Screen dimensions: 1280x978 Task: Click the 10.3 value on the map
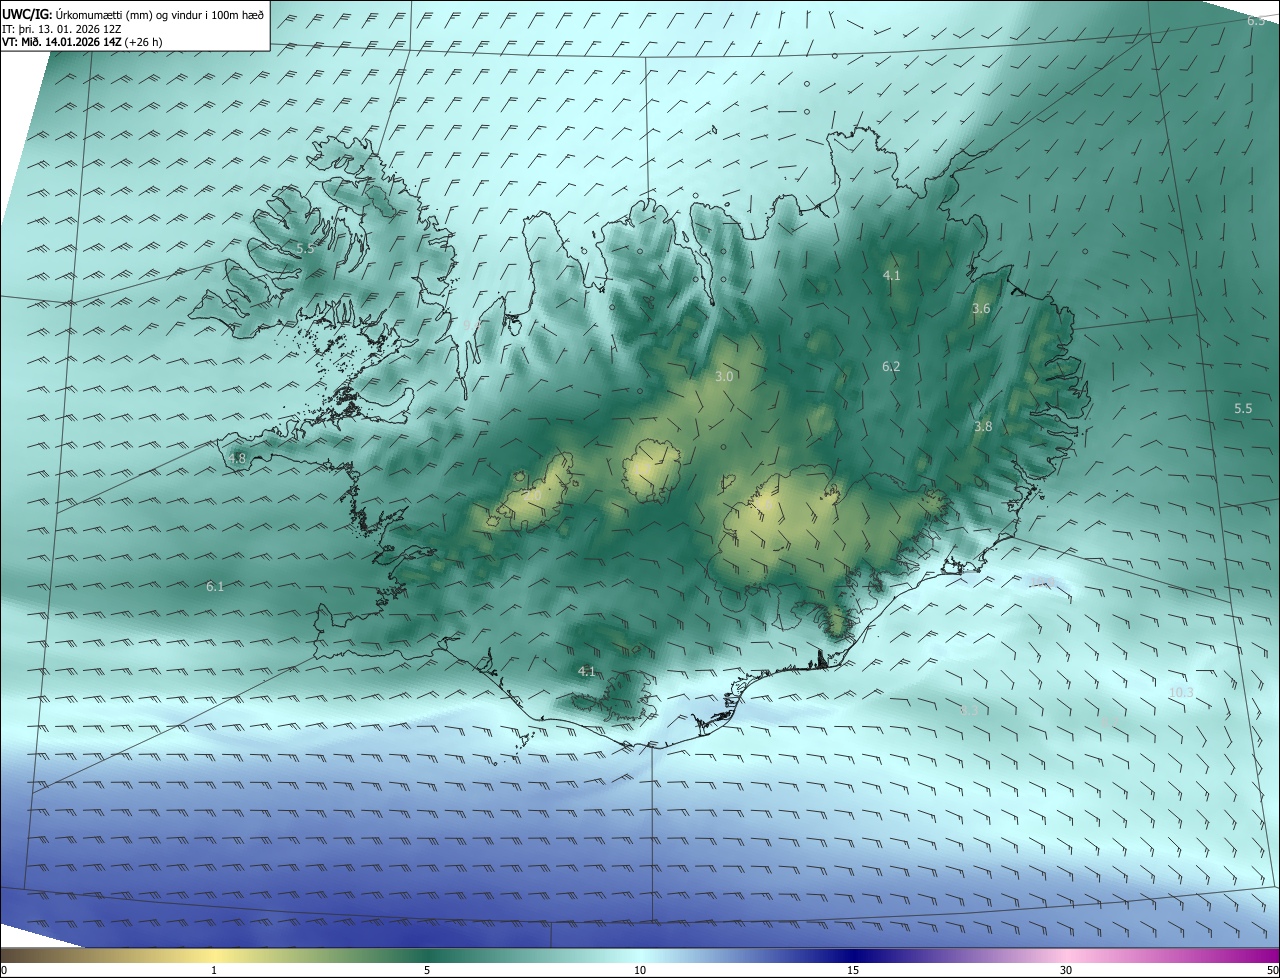click(1181, 692)
